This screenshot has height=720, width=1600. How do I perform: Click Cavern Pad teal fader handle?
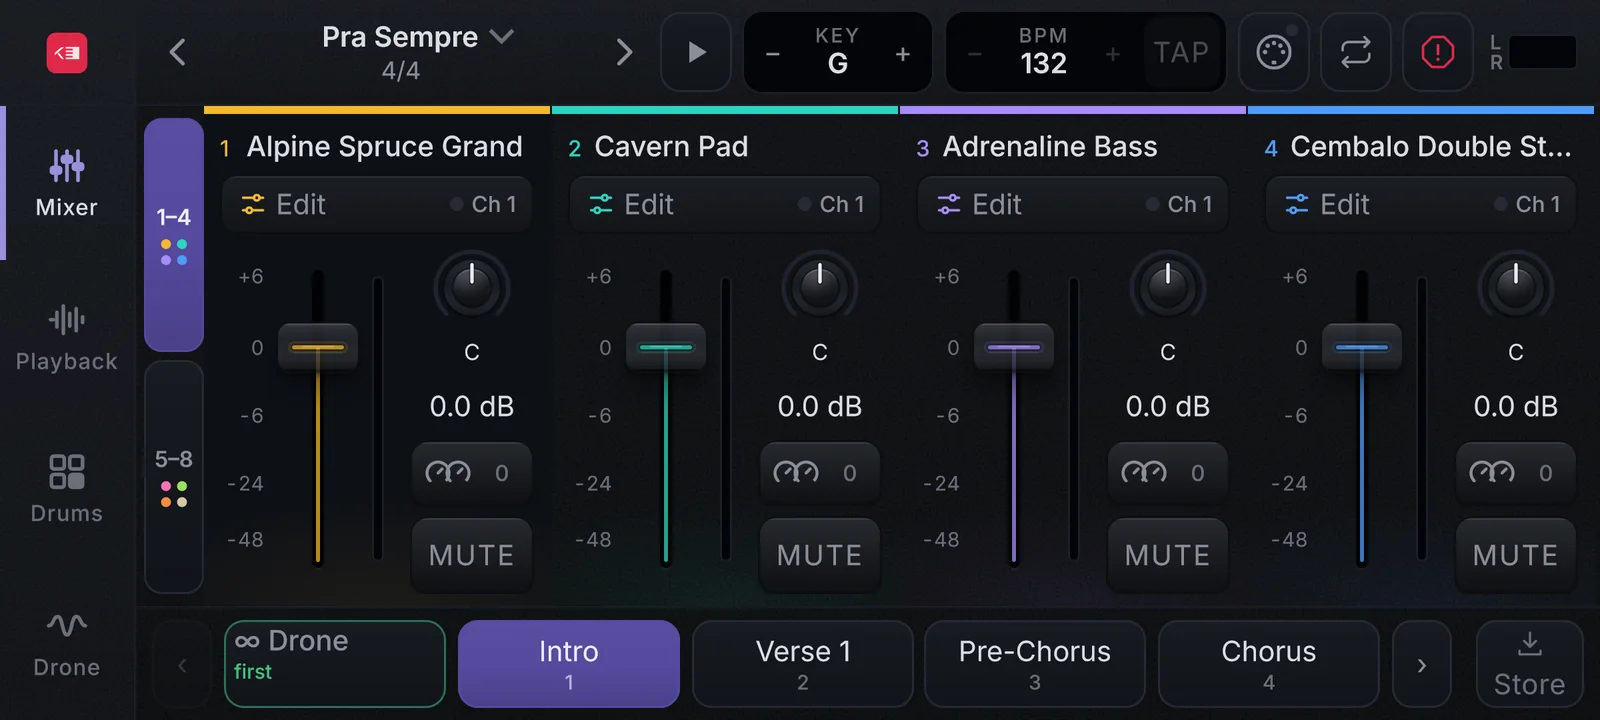(x=666, y=347)
